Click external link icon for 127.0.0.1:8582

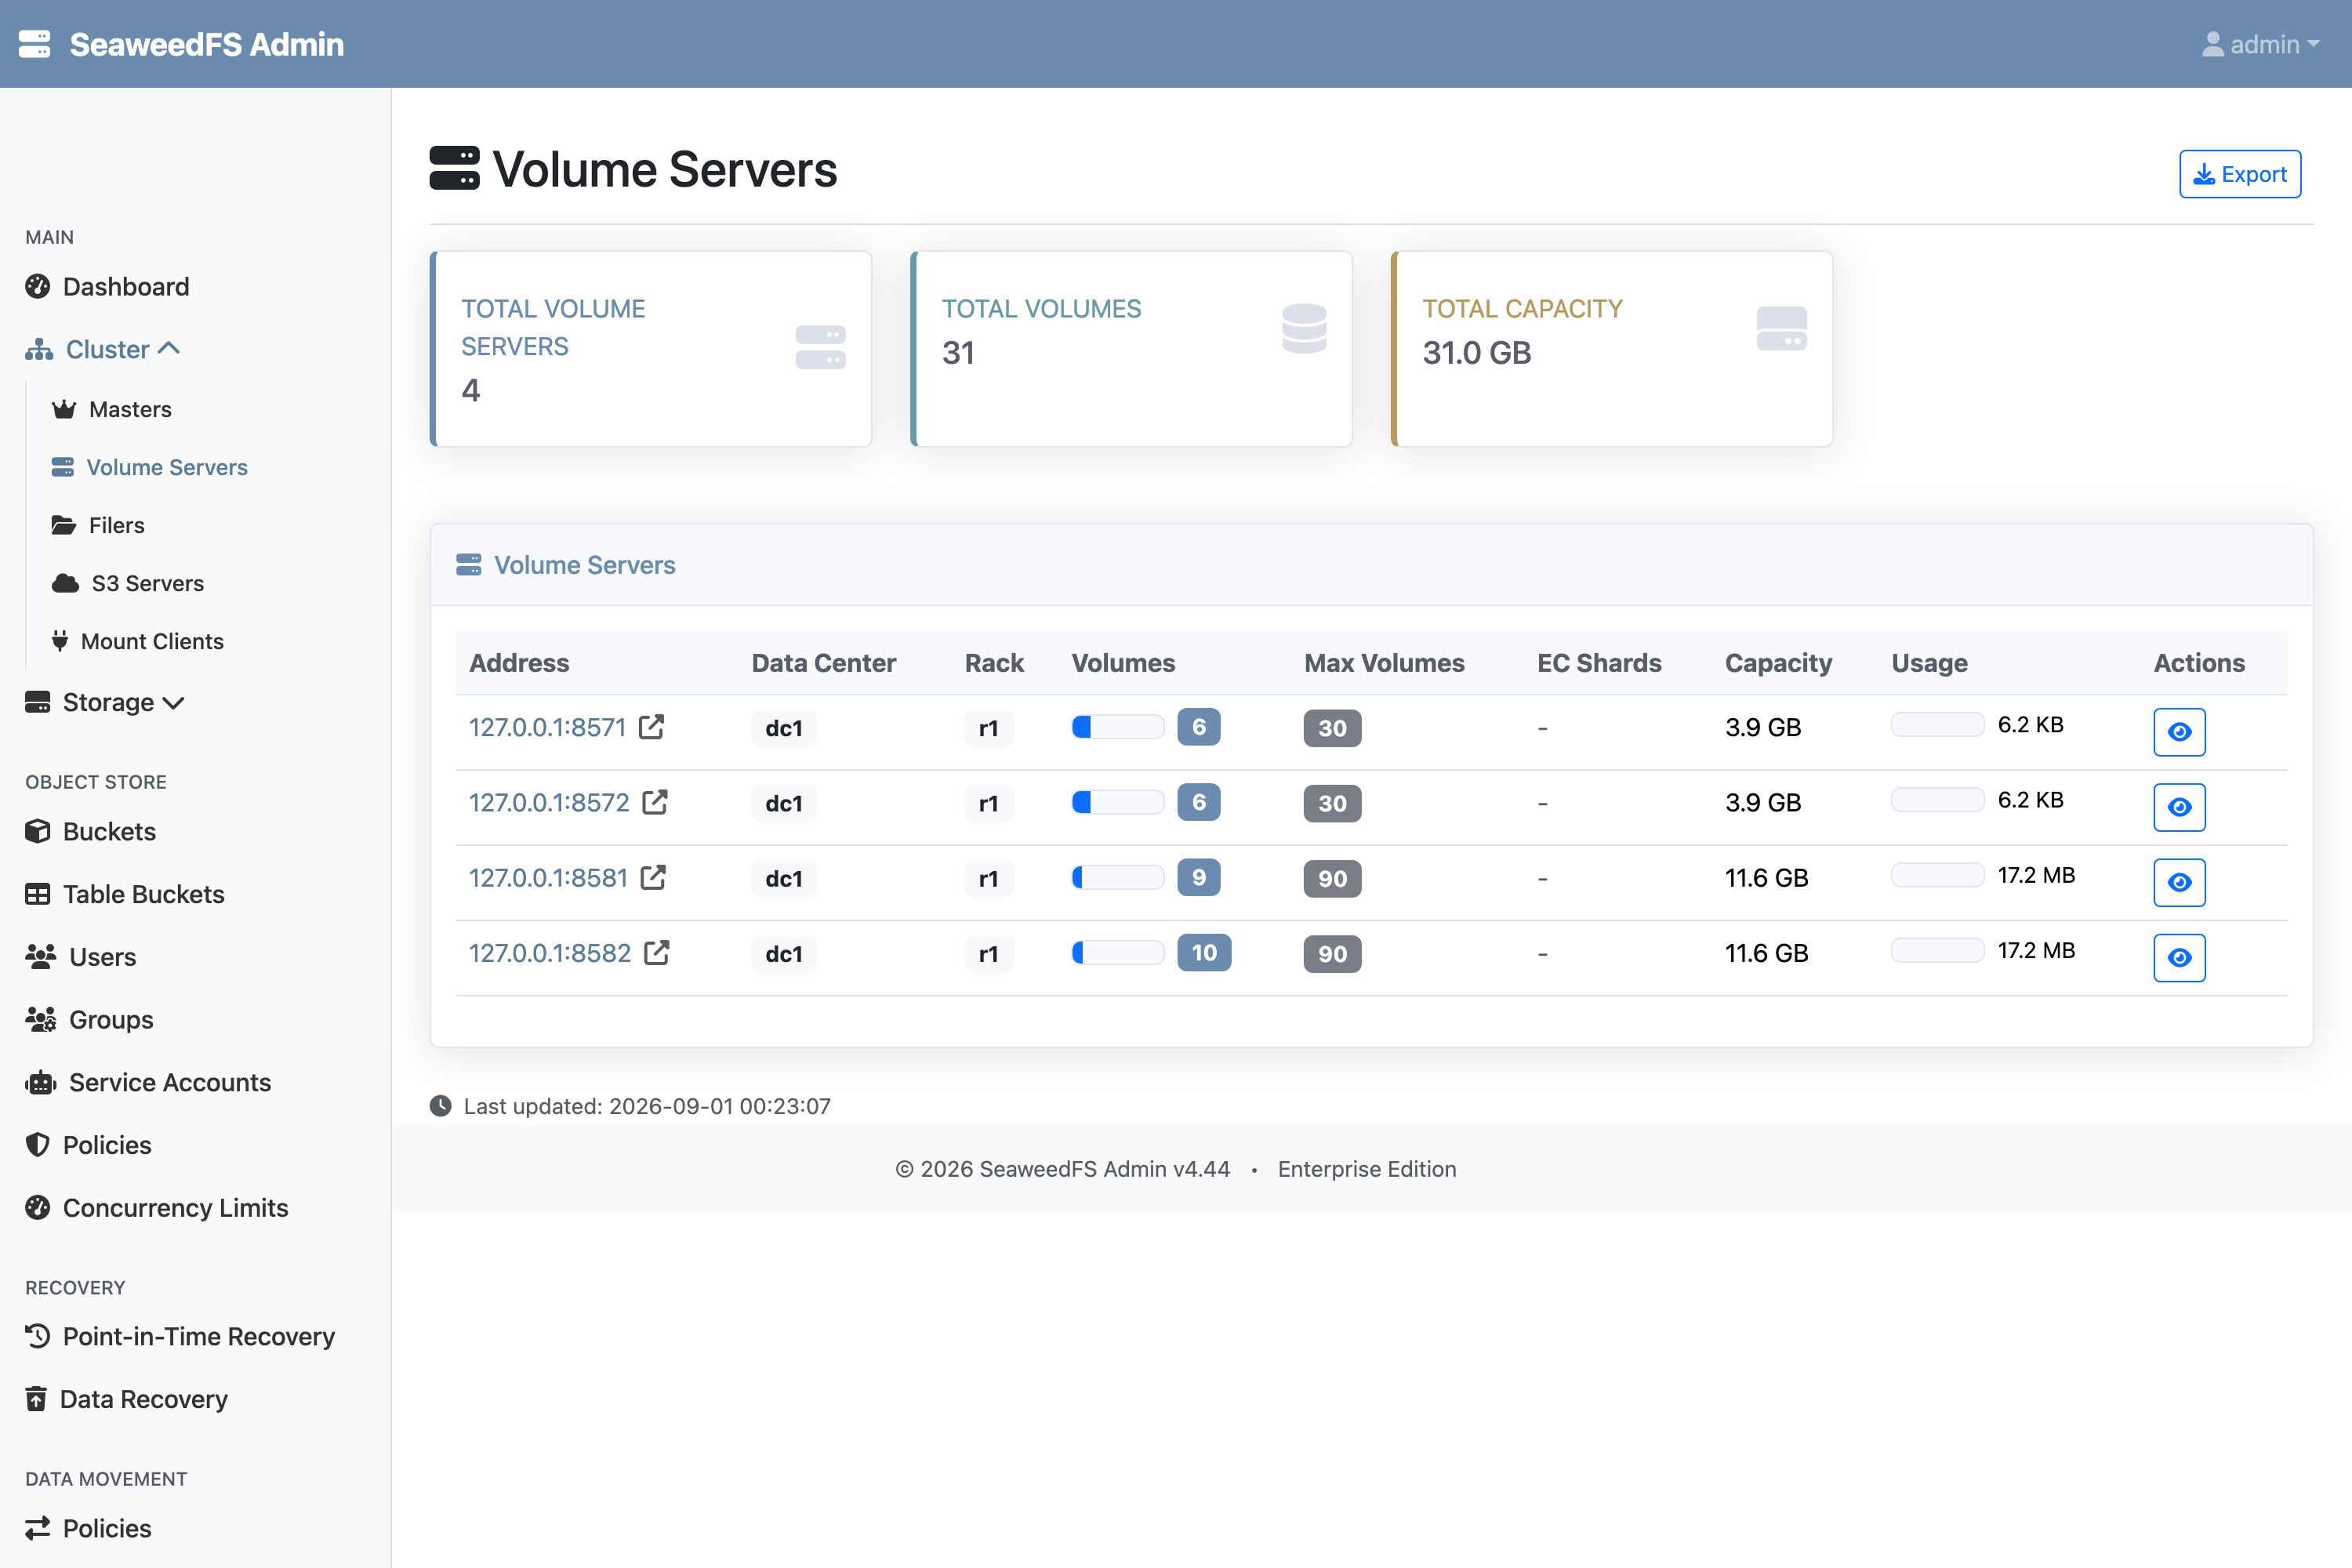657,952
